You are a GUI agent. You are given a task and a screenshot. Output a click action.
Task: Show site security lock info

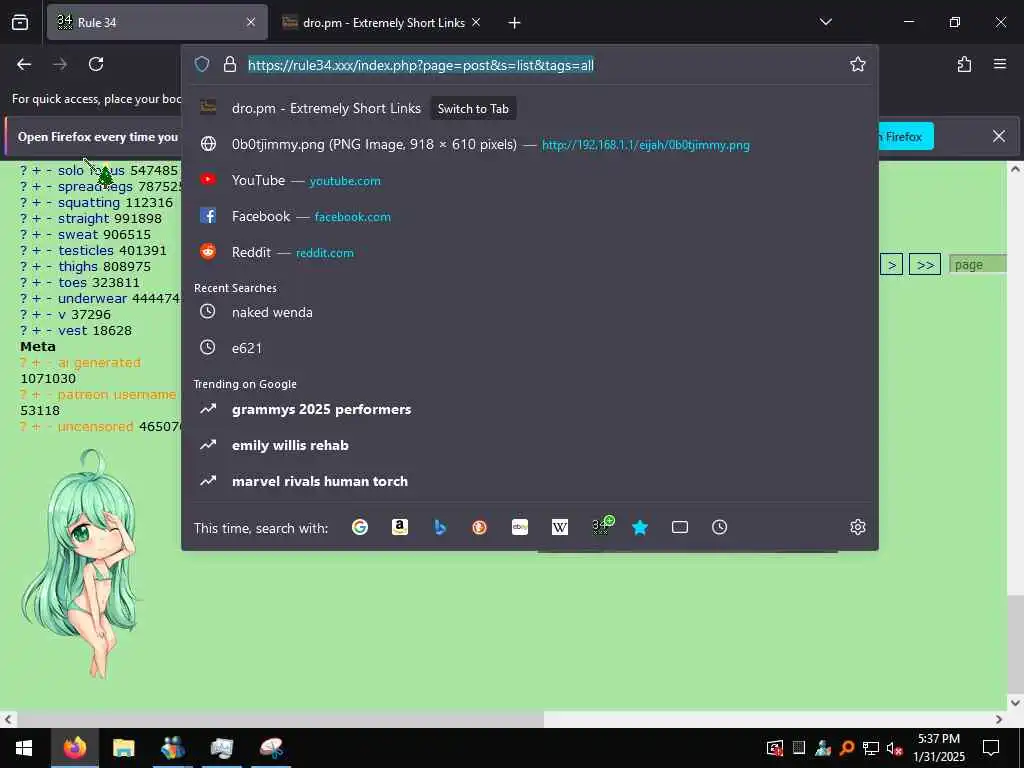[230, 64]
